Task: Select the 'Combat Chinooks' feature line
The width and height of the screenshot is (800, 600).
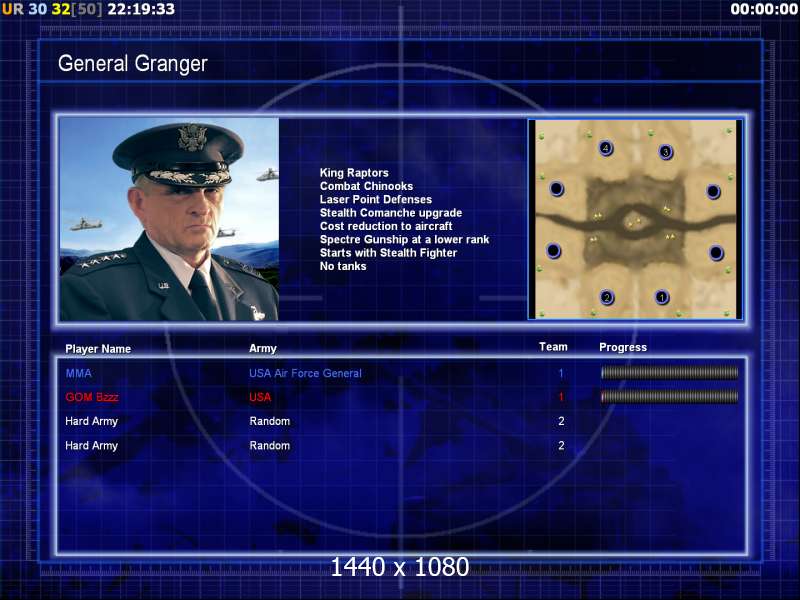Action: coord(366,186)
